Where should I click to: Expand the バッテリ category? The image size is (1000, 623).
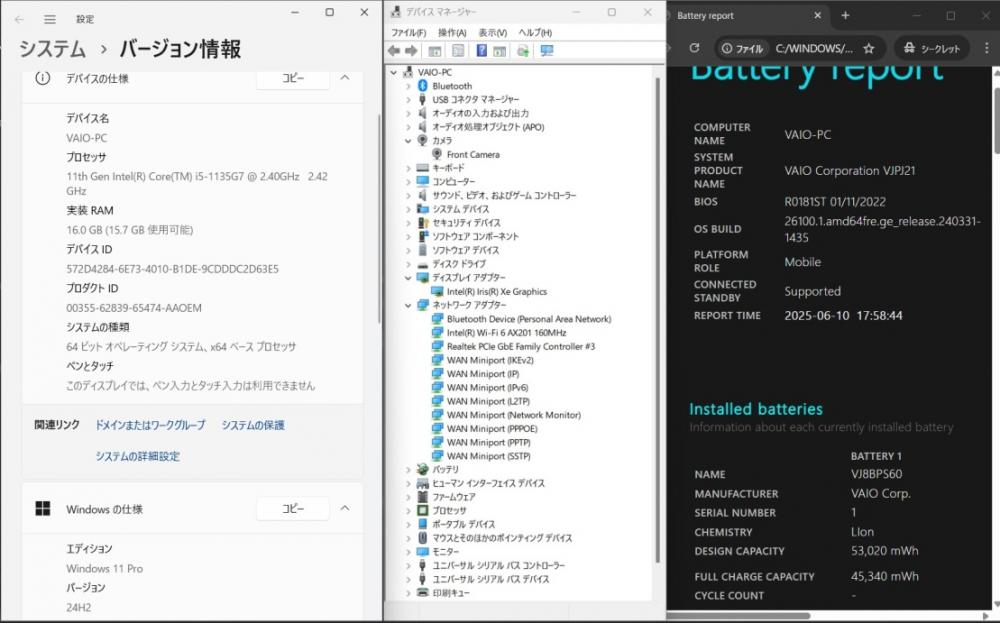coord(408,469)
